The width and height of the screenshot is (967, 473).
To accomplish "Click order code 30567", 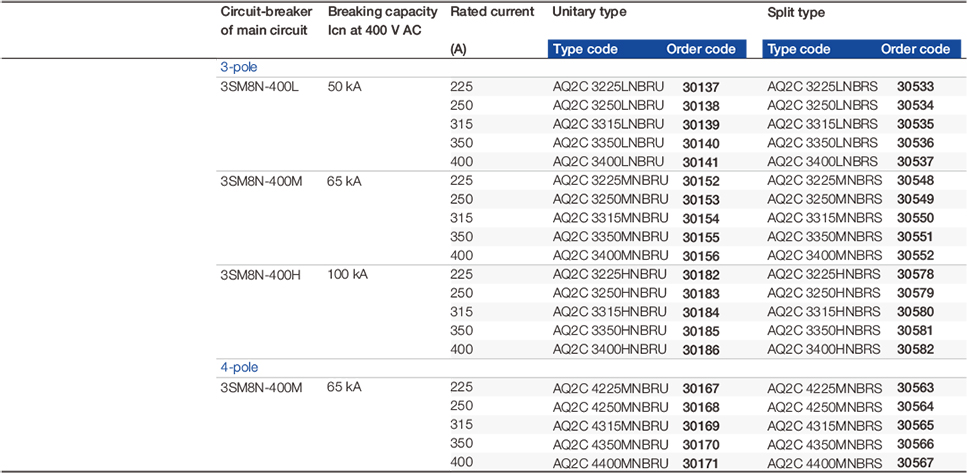I will pos(915,462).
